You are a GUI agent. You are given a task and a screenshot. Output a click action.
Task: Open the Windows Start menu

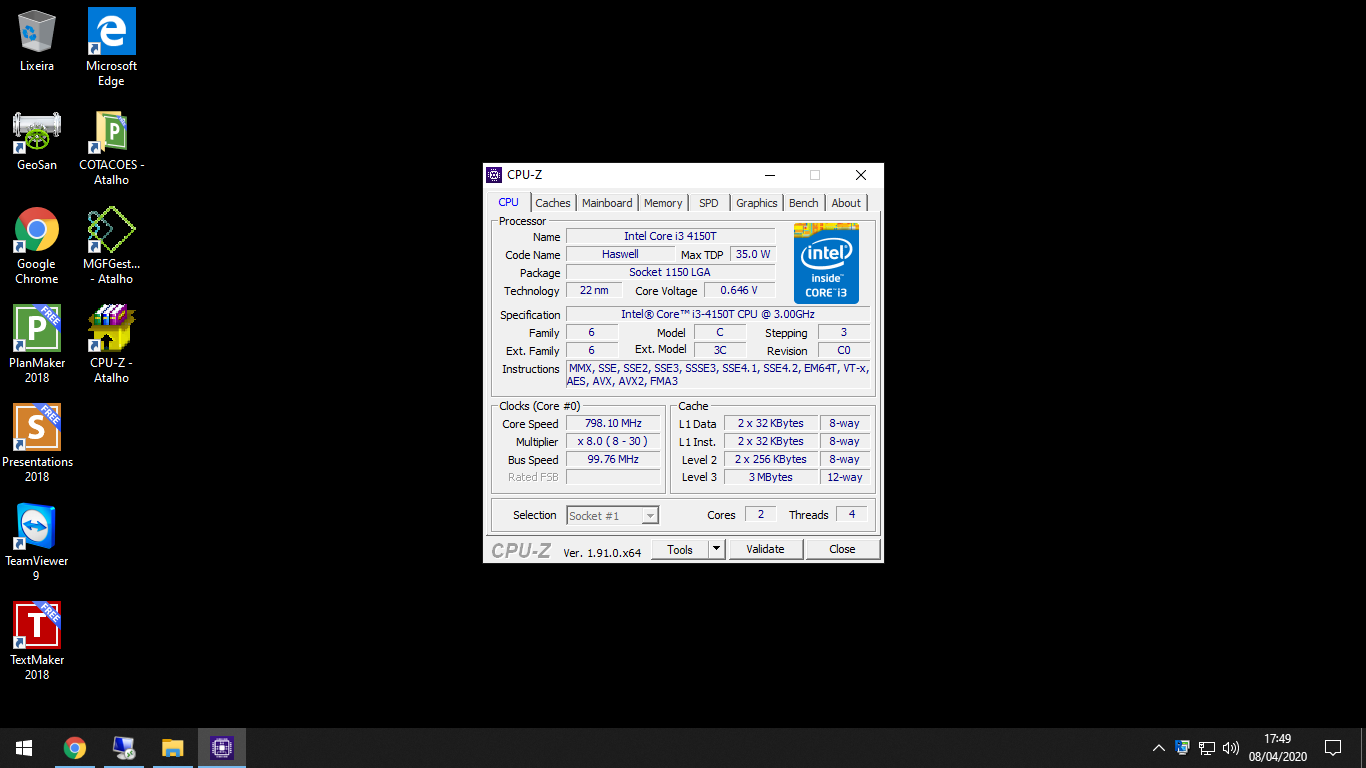[24, 748]
